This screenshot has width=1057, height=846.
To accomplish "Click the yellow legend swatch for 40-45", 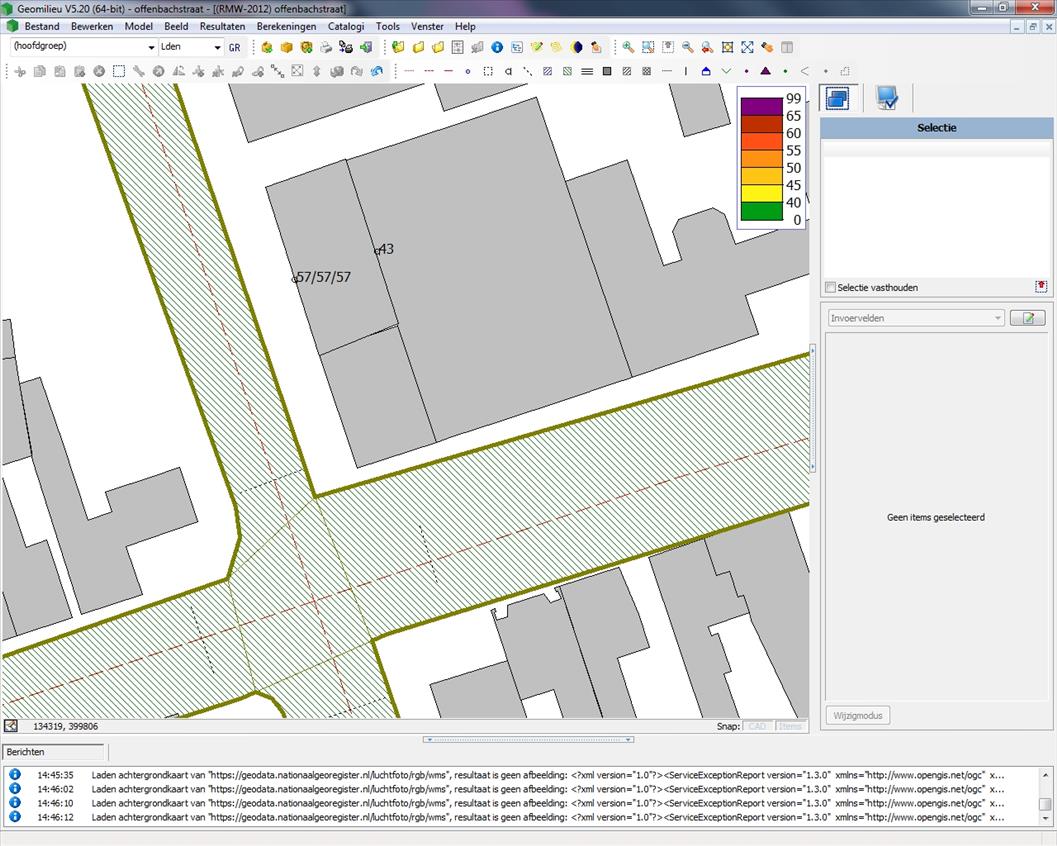I will point(762,193).
